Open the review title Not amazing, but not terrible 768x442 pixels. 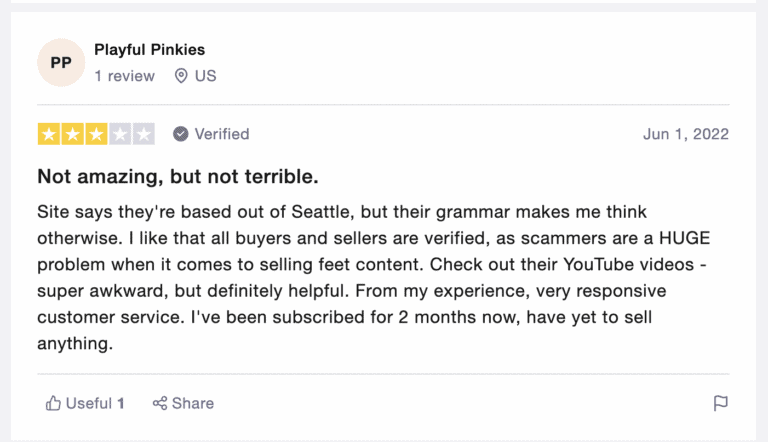point(178,176)
